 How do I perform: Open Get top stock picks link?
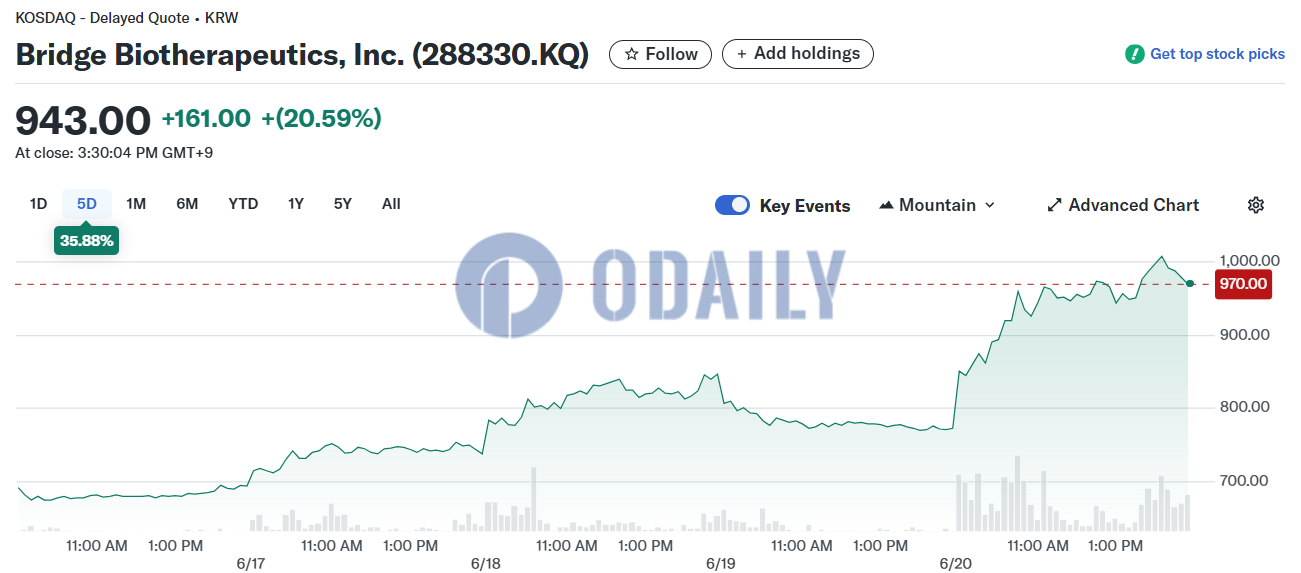[1205, 54]
